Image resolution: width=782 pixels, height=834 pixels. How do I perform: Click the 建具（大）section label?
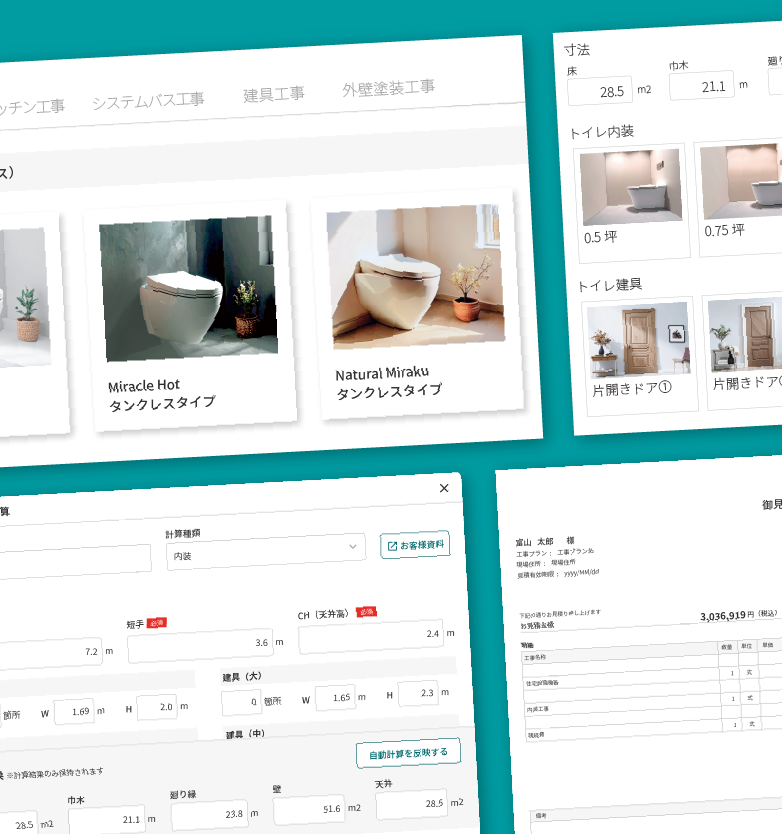tap(242, 677)
